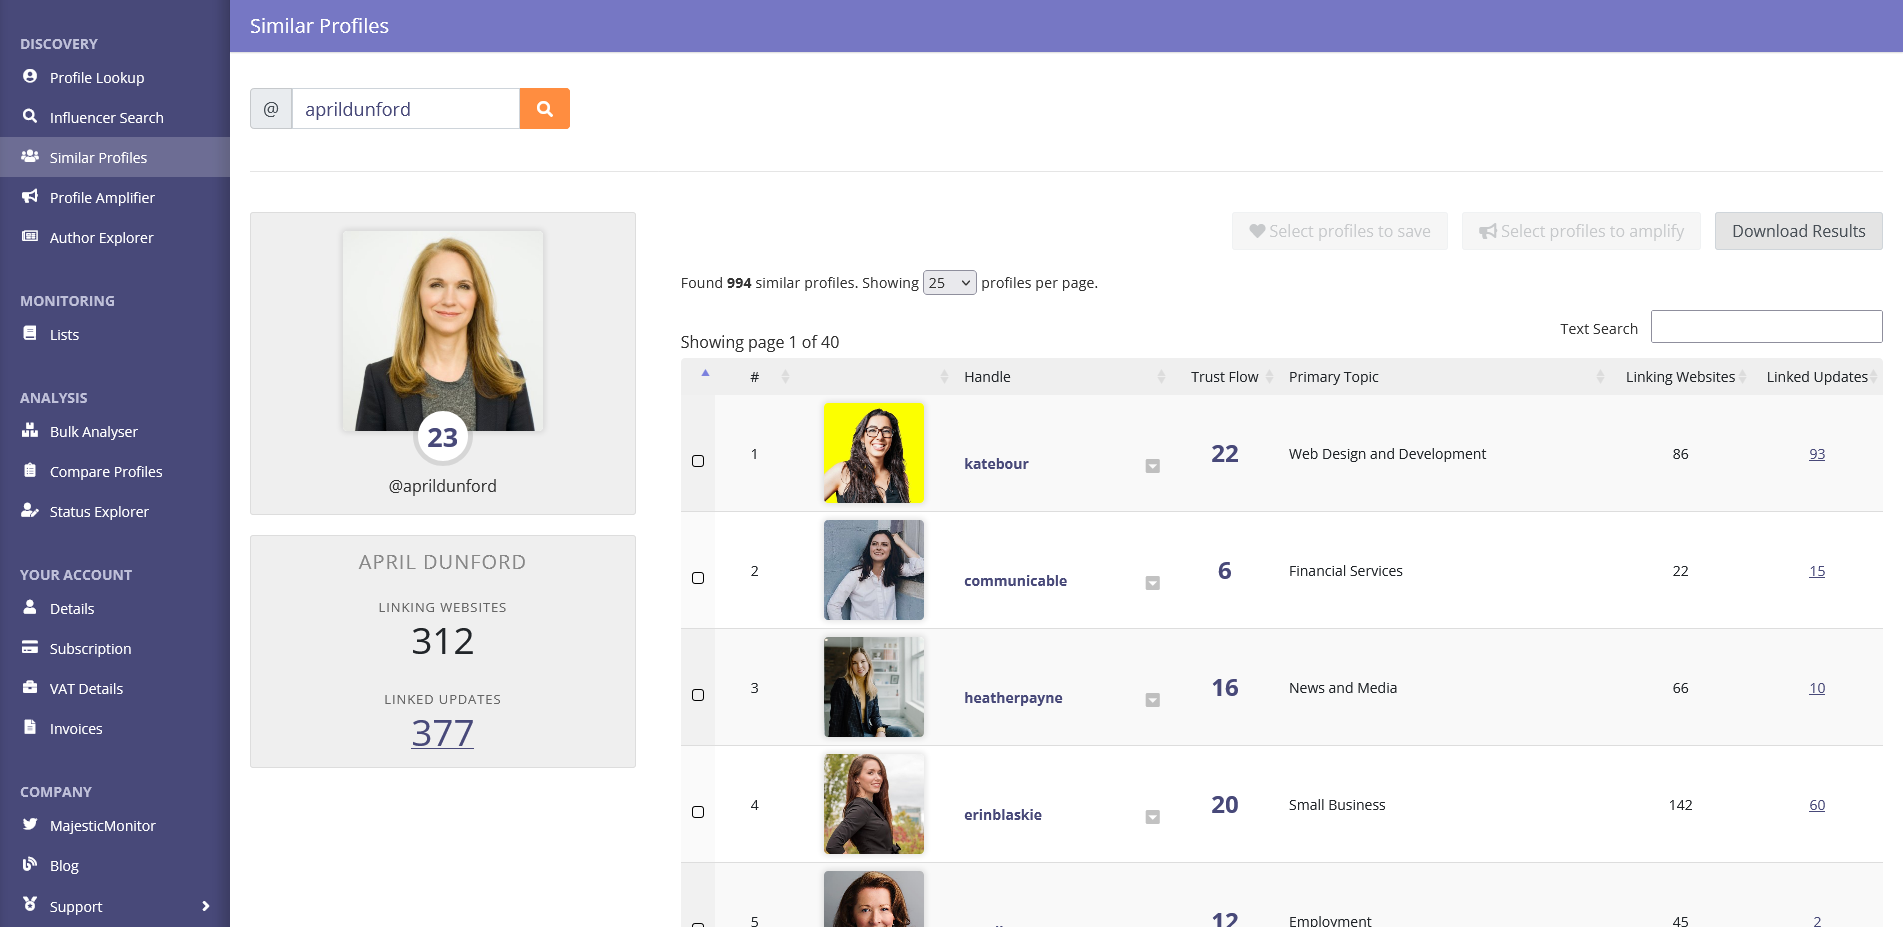1903x927 pixels.
Task: Sort by the Linking Websites column
Action: (1680, 376)
